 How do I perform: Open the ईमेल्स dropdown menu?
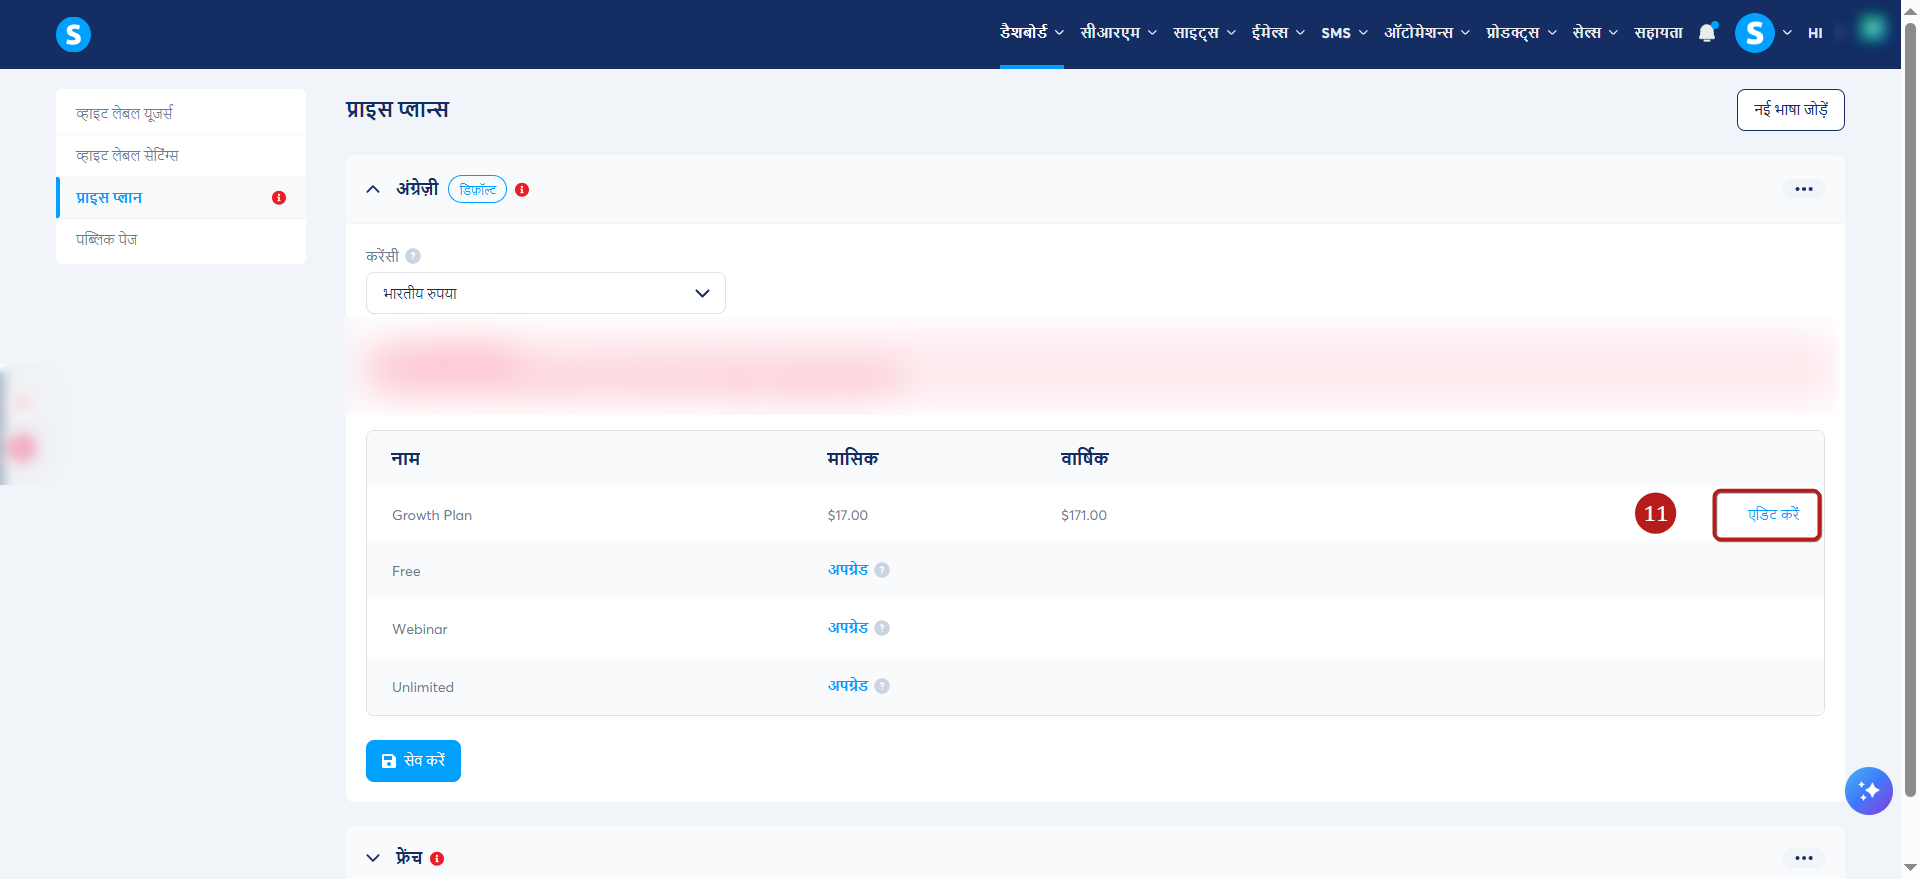click(1278, 33)
